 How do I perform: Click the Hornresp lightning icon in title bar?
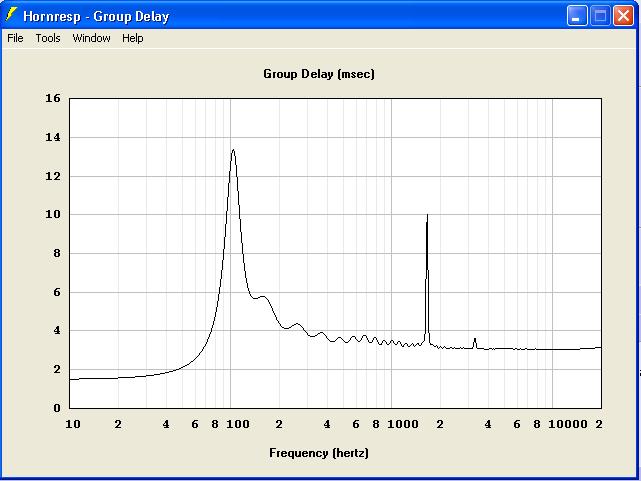click(11, 15)
